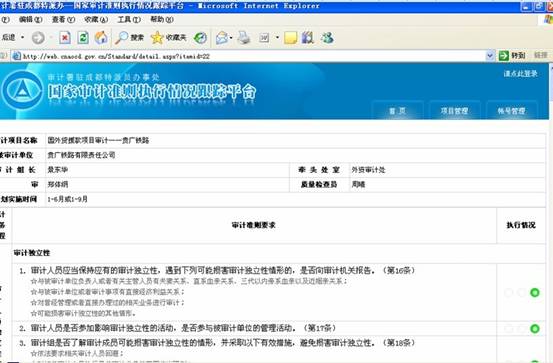Open the 查看 (View) menu
The image size is (553, 363).
63,19
